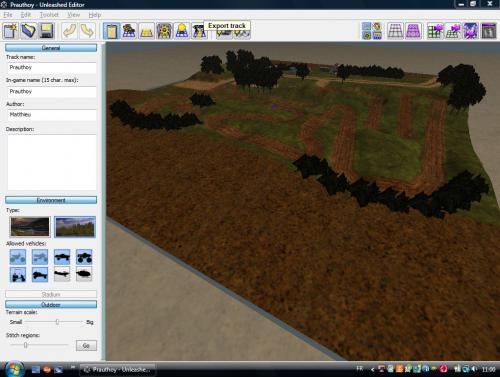Select the dark mountain environment thumbnail
Viewport: 500px width, 377px height.
pos(30,227)
